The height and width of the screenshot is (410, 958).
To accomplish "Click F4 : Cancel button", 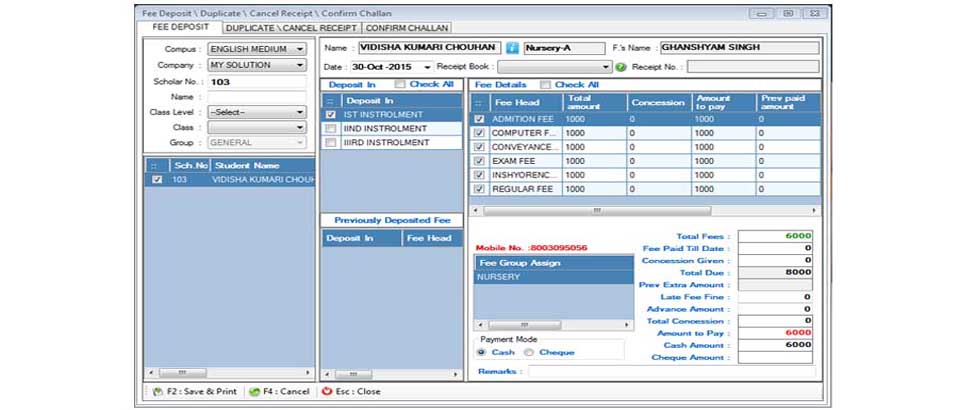I will 279,392.
